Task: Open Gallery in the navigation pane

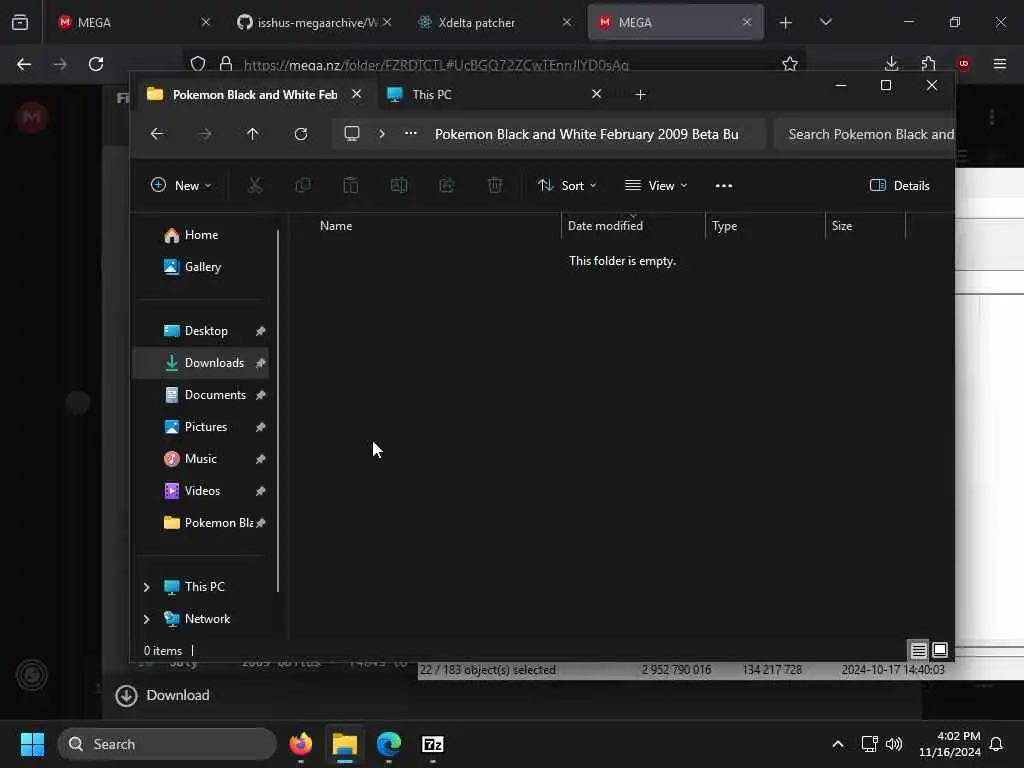Action: (202, 267)
